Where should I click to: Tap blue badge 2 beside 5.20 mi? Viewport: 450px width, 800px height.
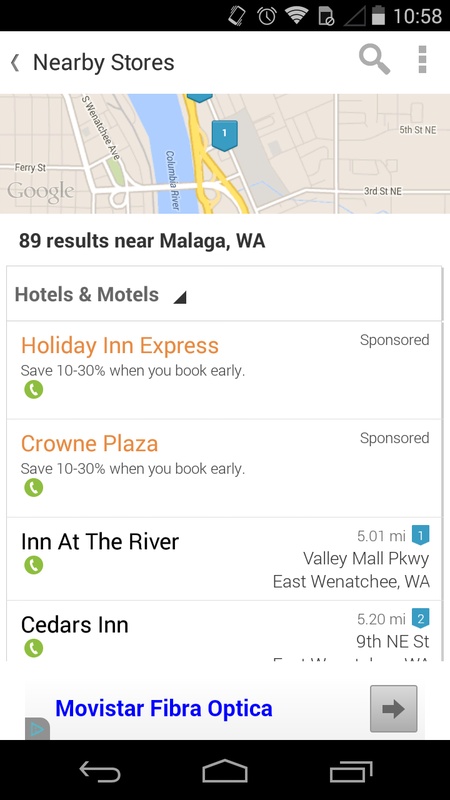tap(420, 618)
